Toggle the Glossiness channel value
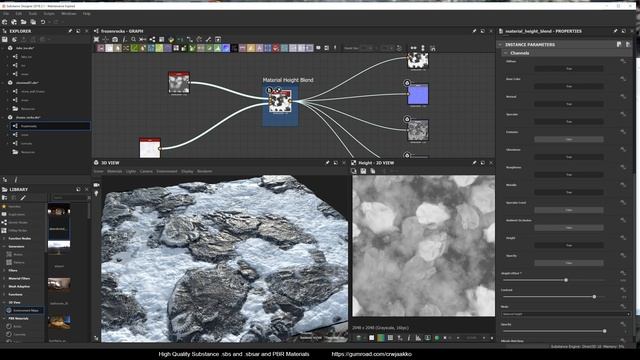This screenshot has width=640, height=360. point(569,157)
